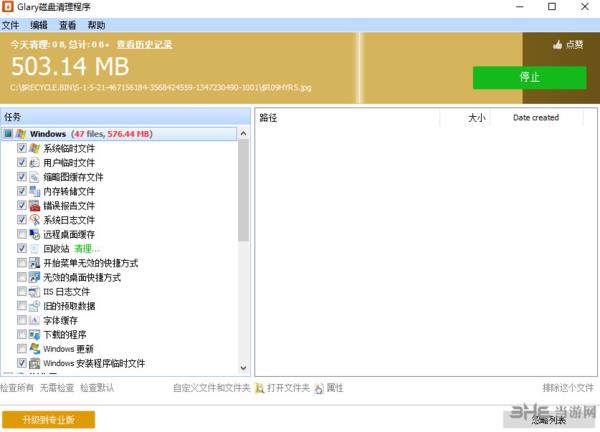Click the Glary disk cleaner title bar icon
The image size is (600, 432).
tap(7, 7)
